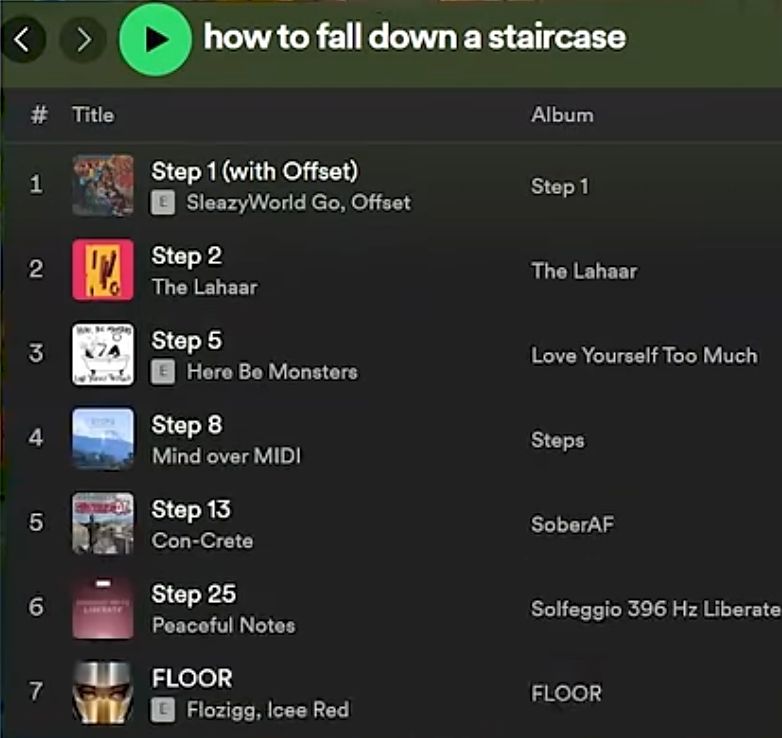Screen dimensions: 782x738
Task: Go back with the left arrow
Action: click(24, 39)
